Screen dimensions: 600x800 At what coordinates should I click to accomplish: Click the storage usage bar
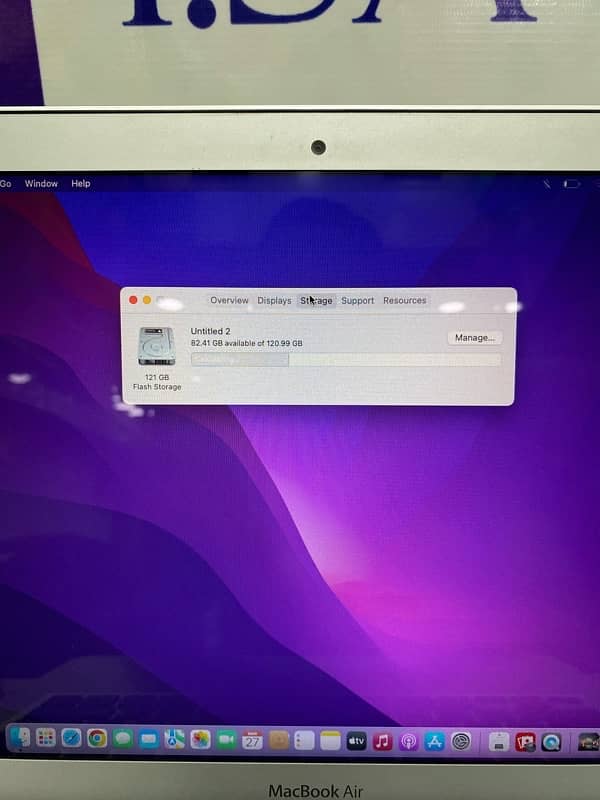(345, 359)
